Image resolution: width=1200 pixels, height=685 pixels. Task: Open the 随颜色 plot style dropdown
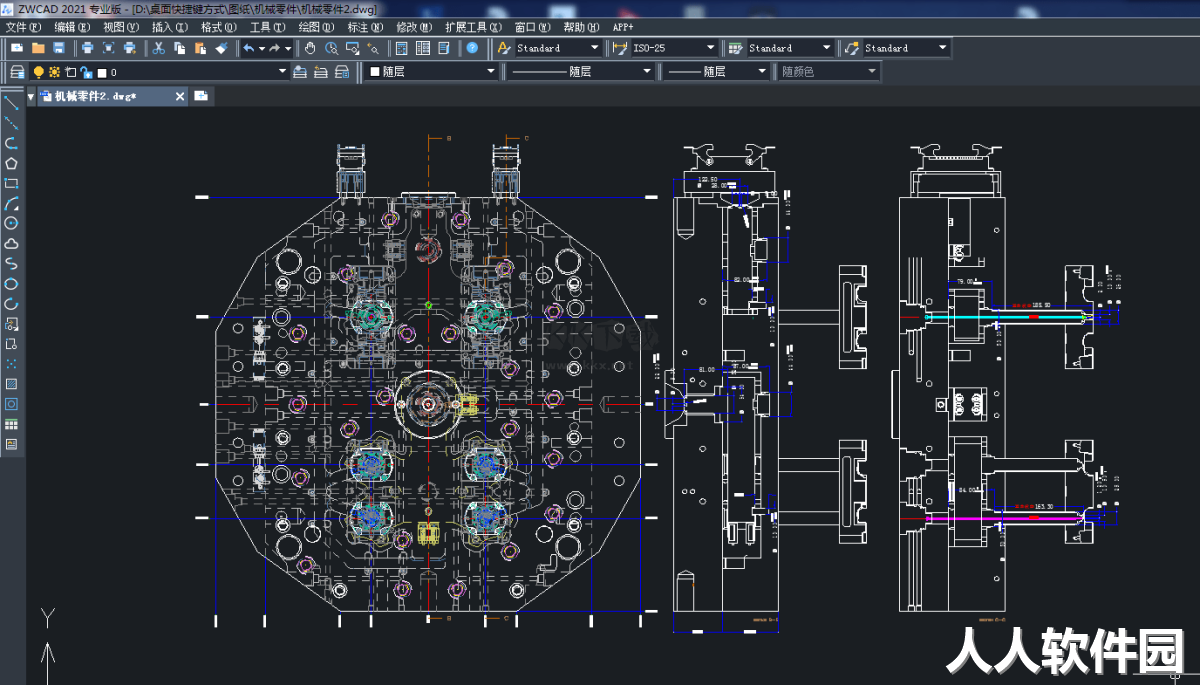click(829, 72)
